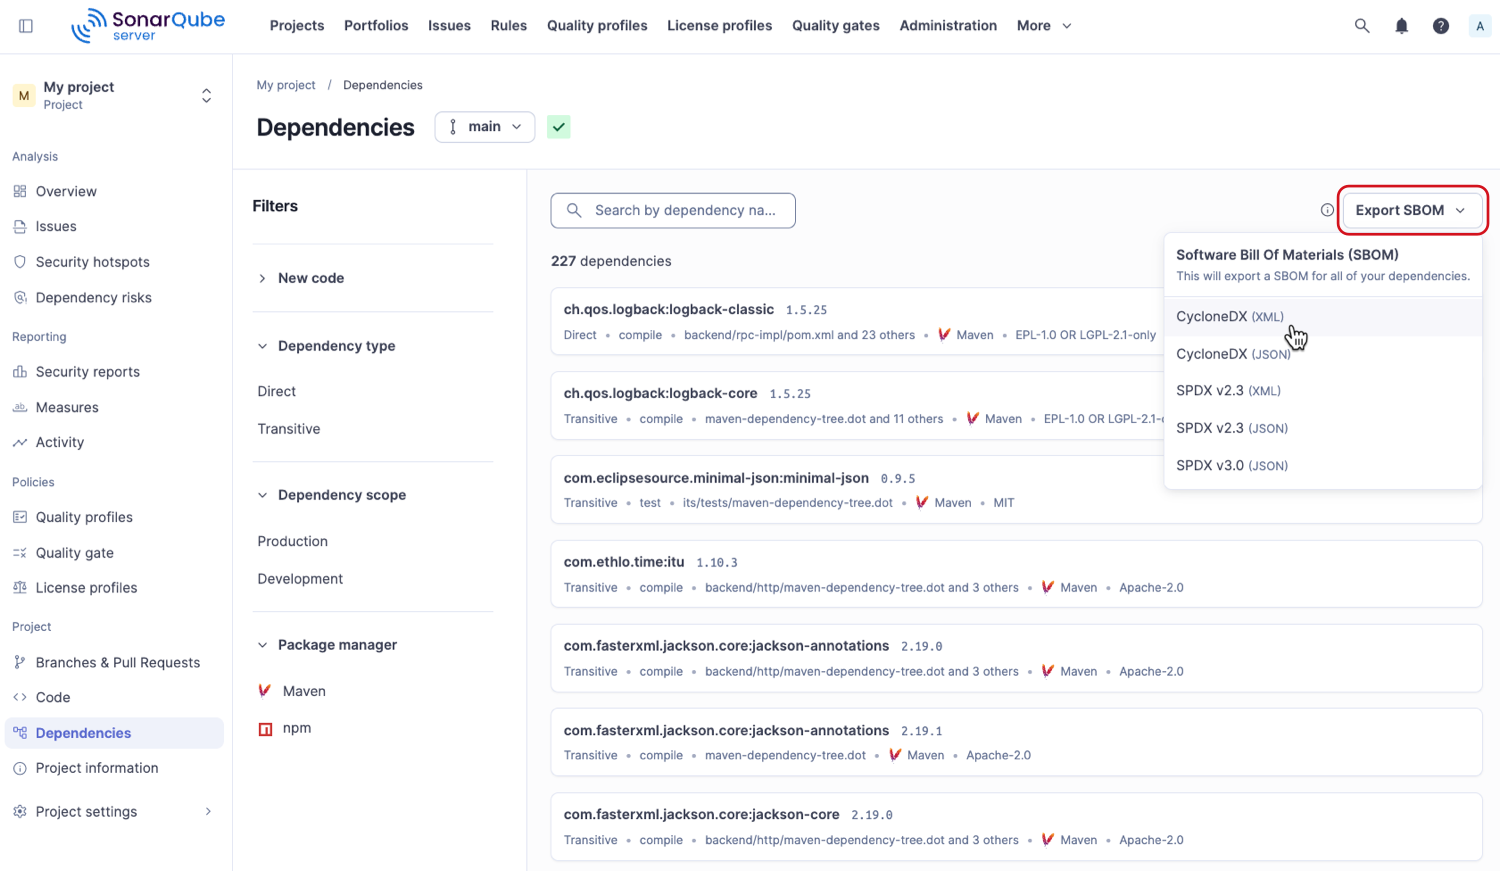Click the Code brackets icon
This screenshot has height=871, width=1500.
tap(20, 697)
